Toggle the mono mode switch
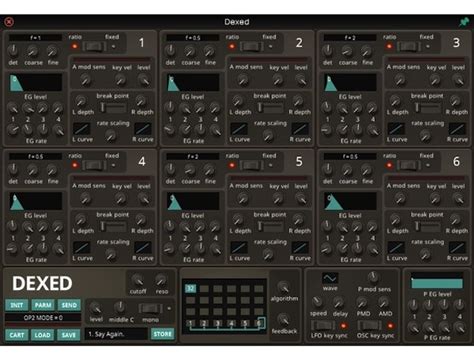 coord(150,308)
